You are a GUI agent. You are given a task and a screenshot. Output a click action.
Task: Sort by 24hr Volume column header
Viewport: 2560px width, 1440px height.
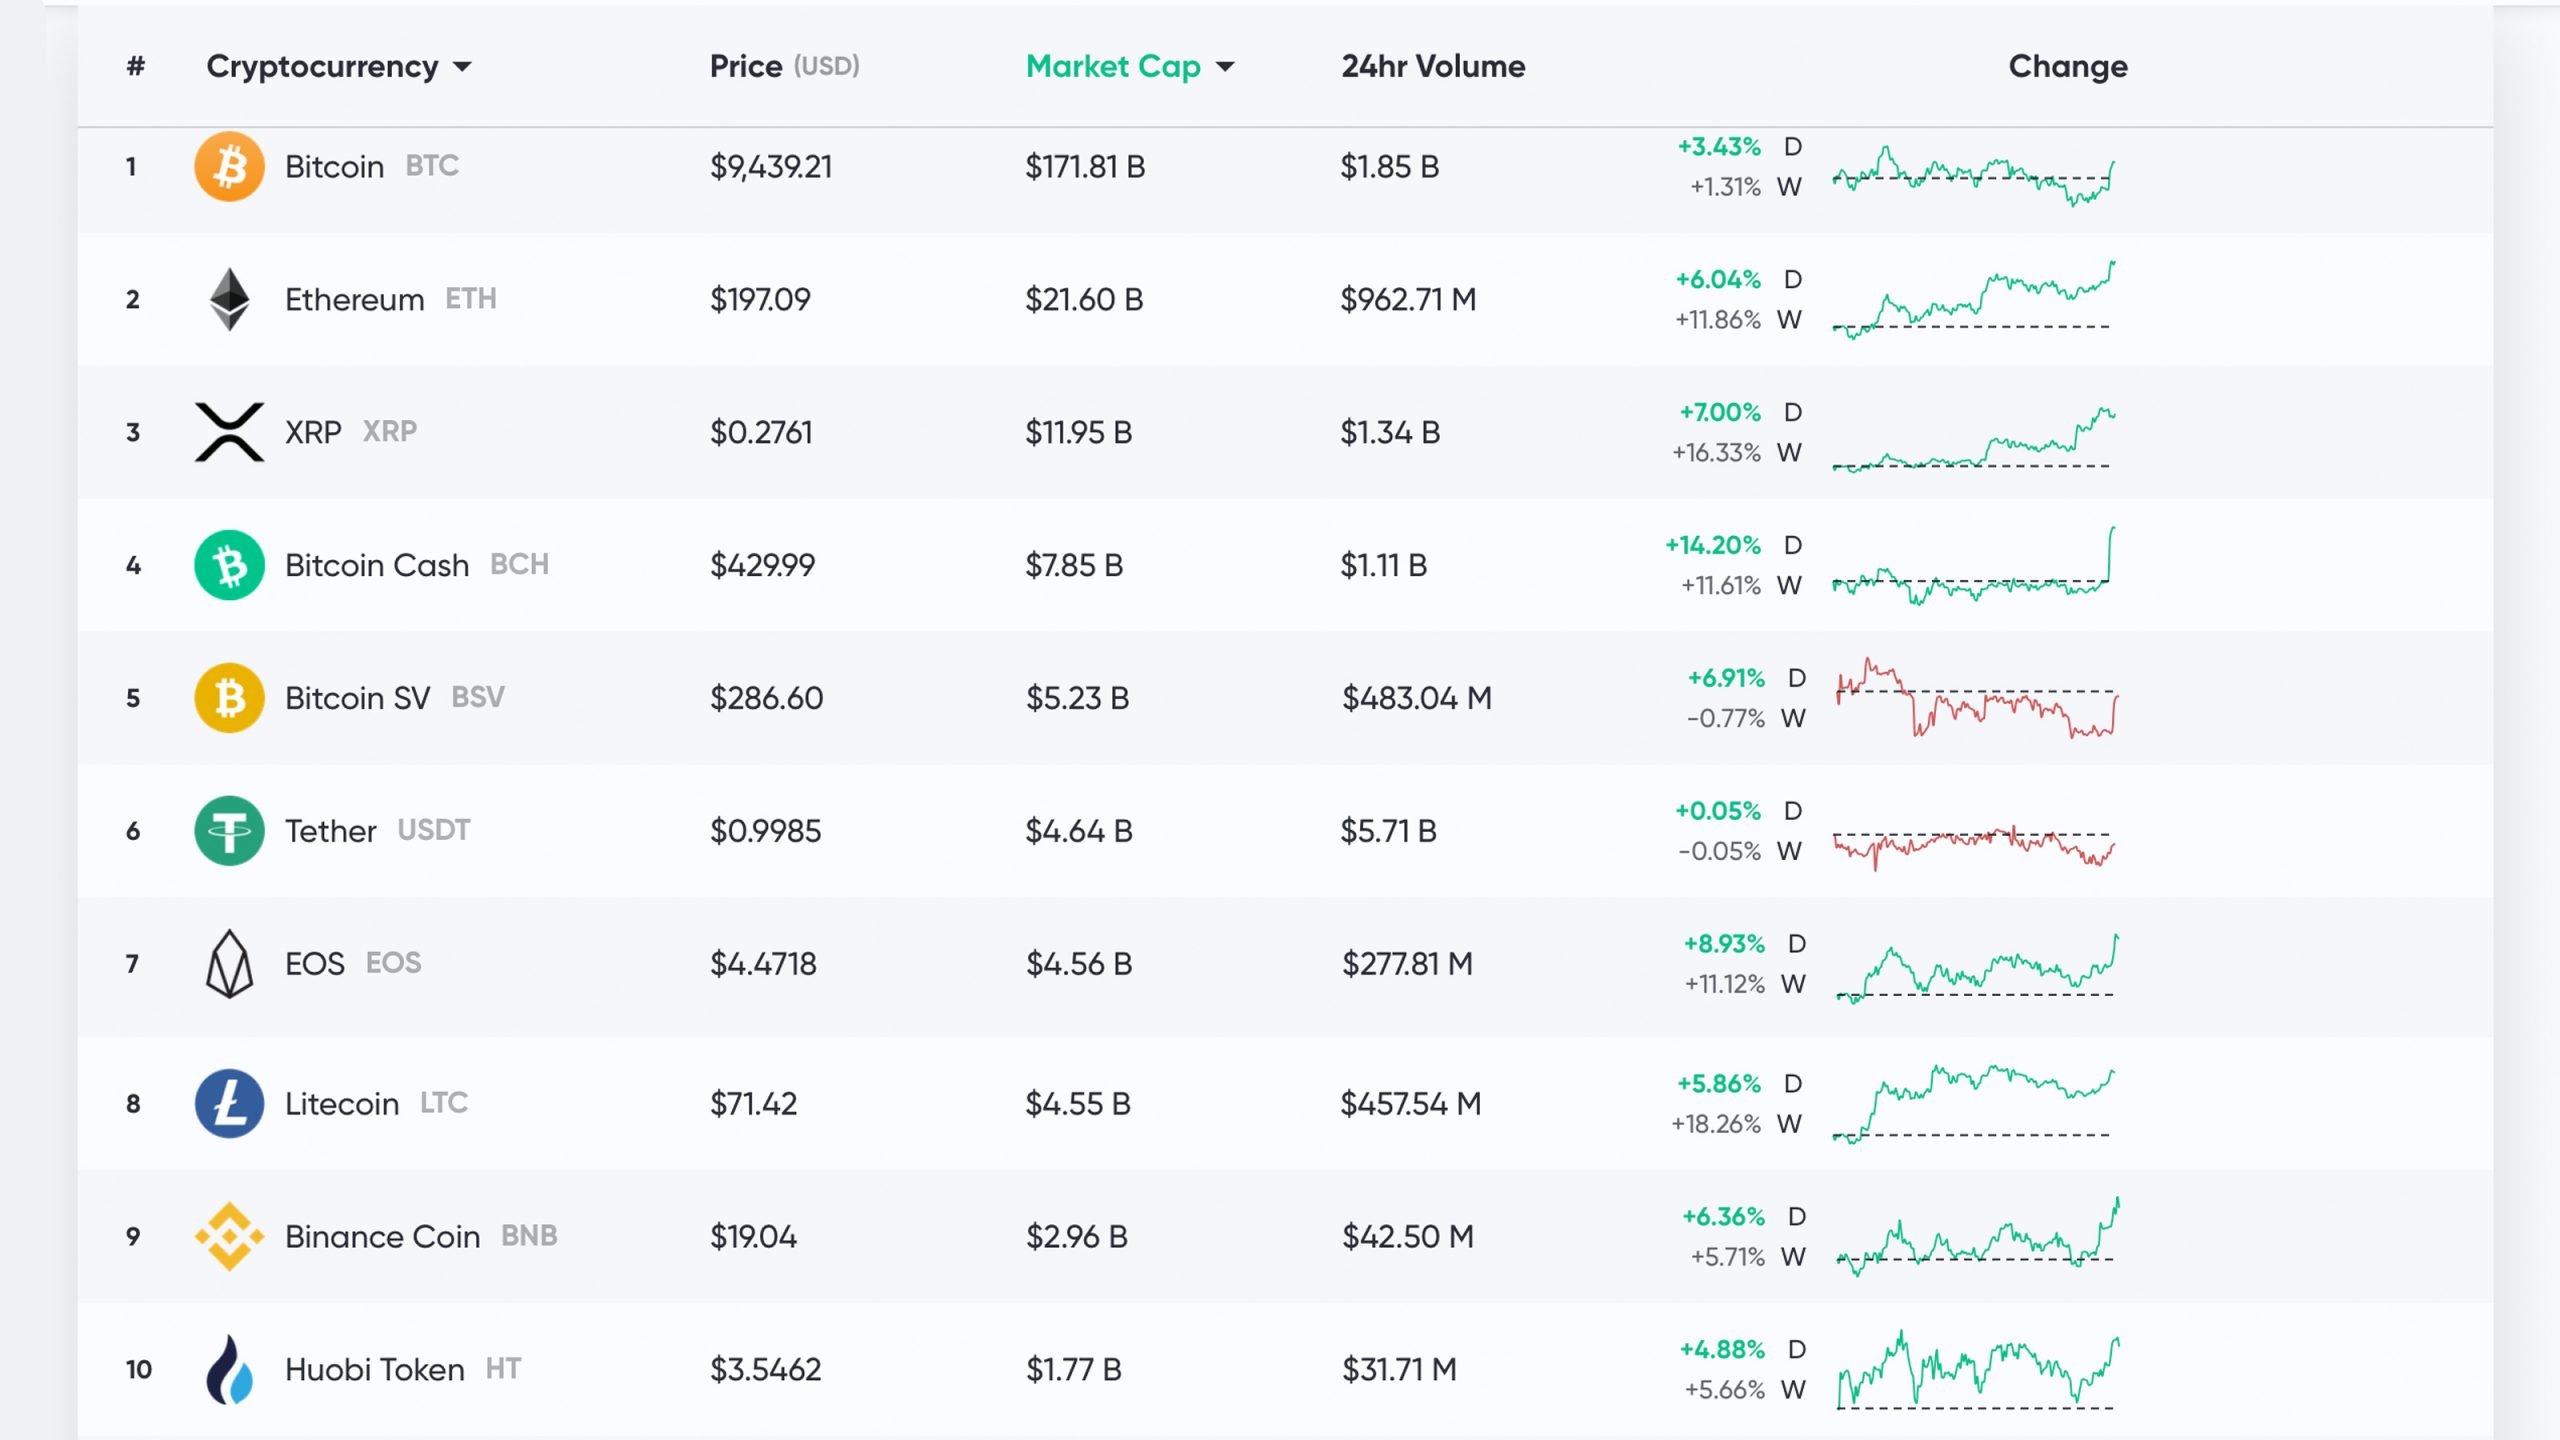coord(1433,66)
